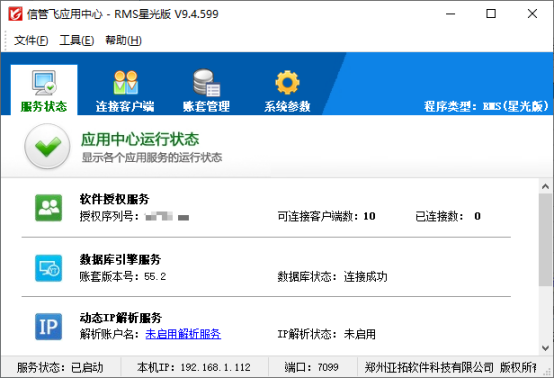Click the 信管飞 app logo in title bar

click(x=15, y=14)
